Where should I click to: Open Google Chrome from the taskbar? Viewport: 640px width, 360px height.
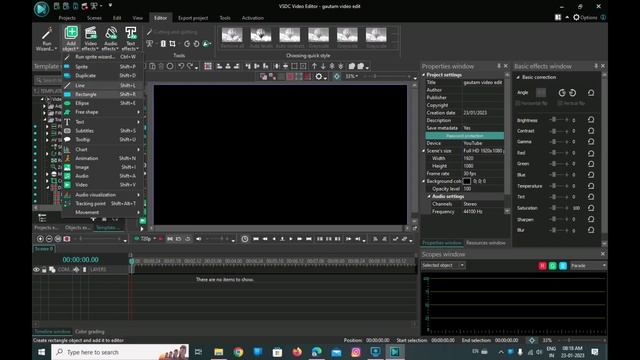pyautogui.click(x=238, y=352)
